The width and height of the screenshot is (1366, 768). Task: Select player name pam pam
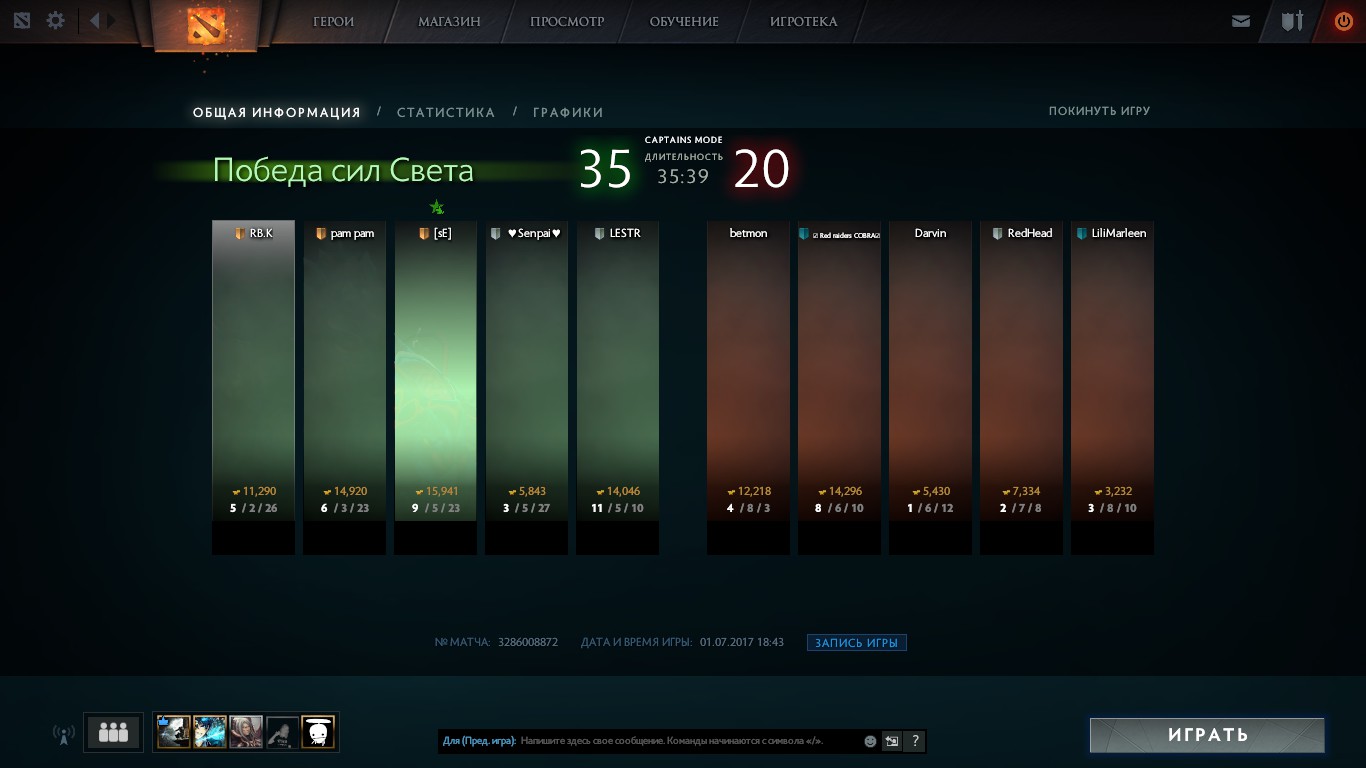pos(352,233)
